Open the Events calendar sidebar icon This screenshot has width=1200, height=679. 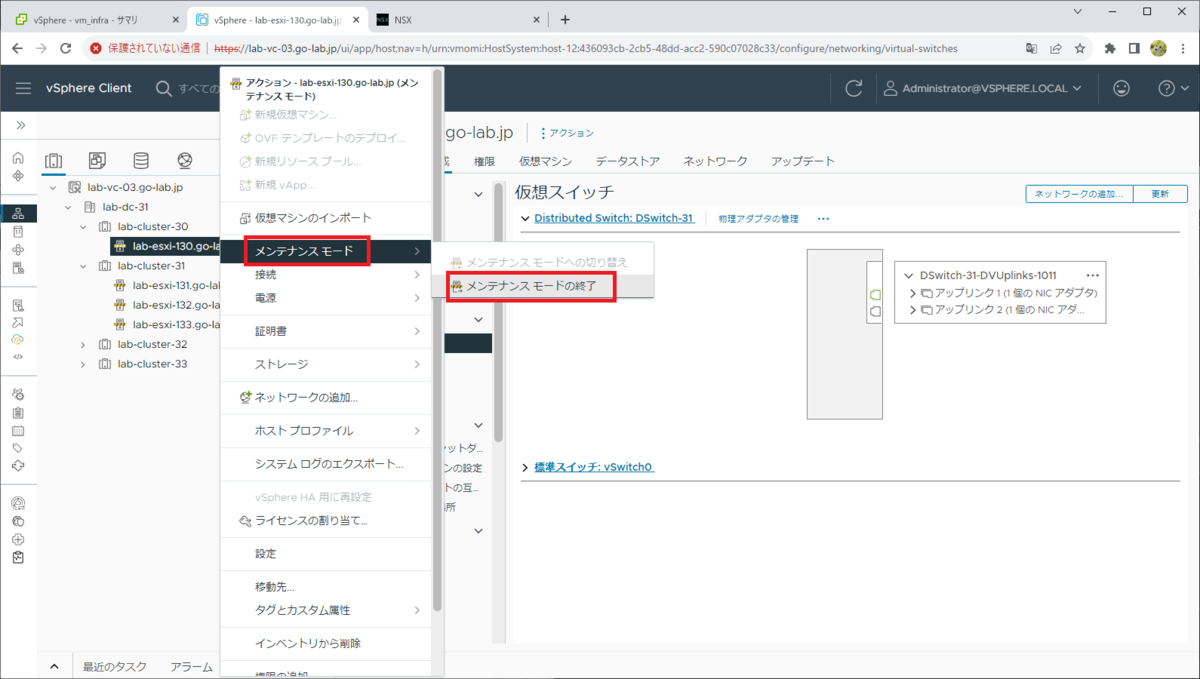pos(18,430)
